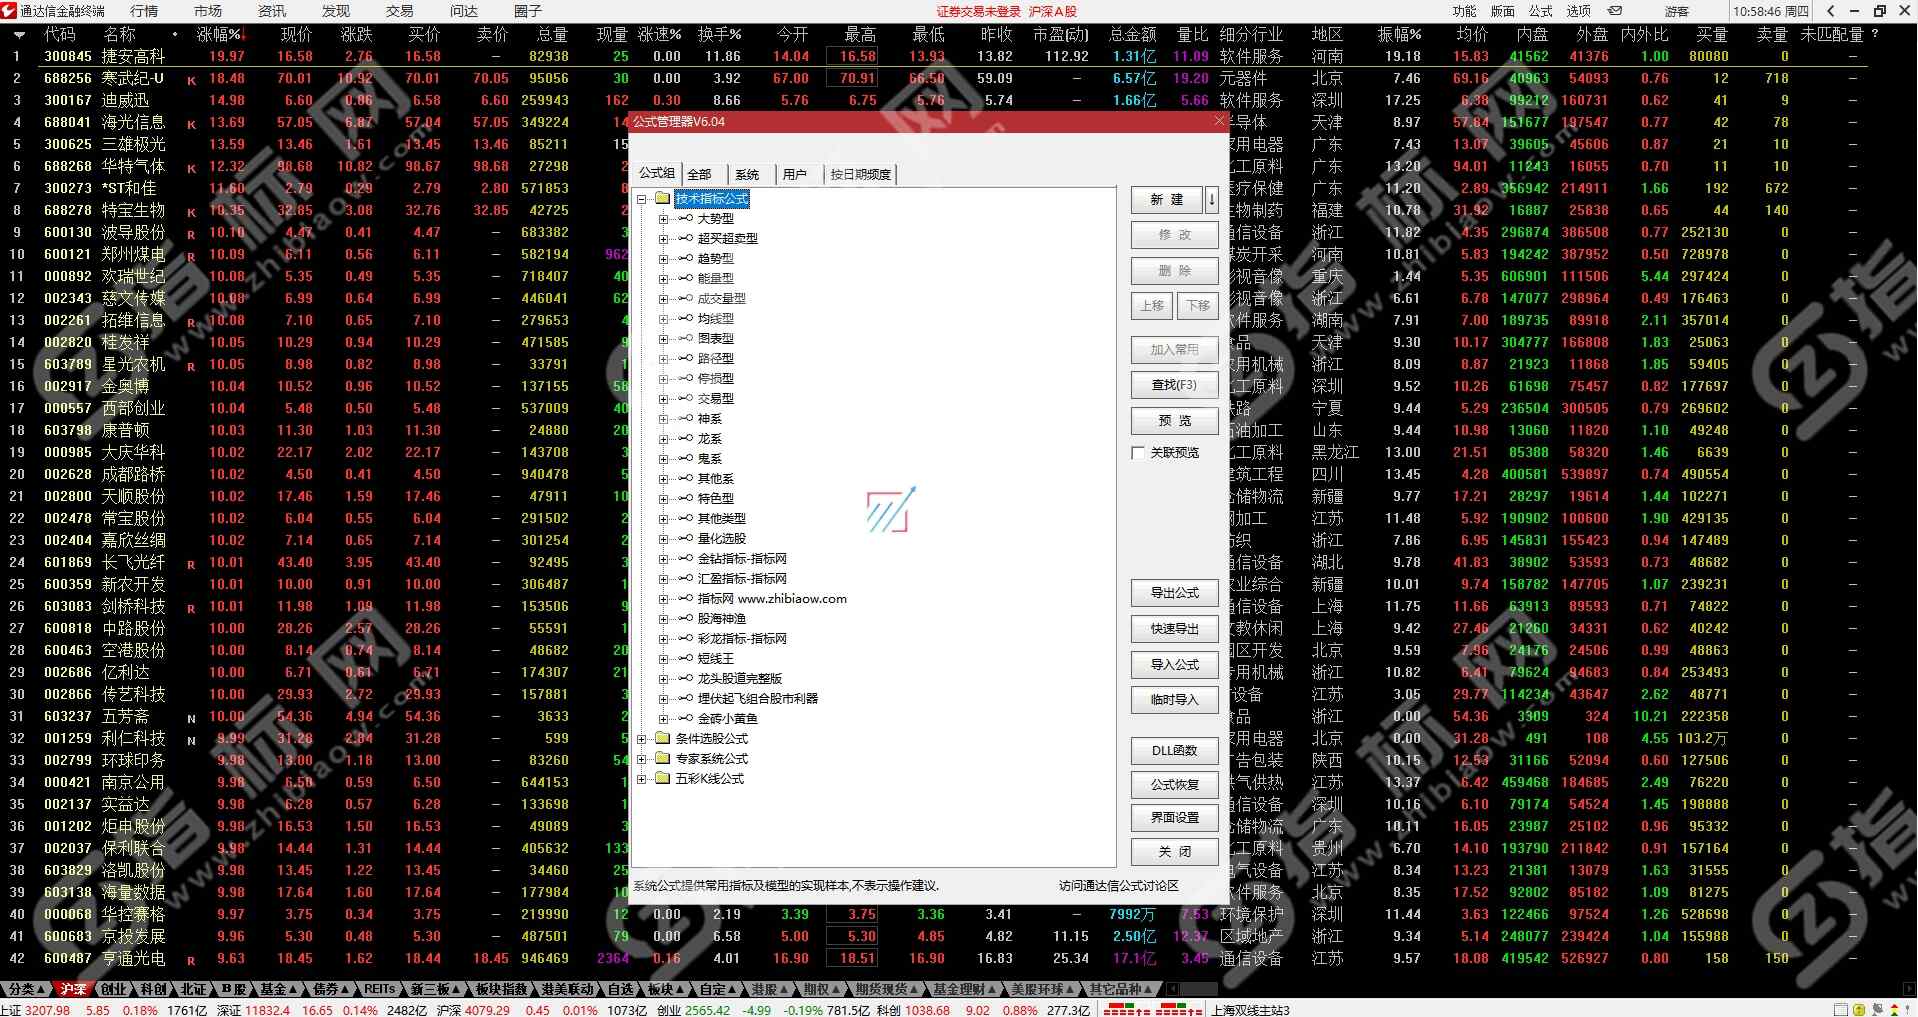
Task: Switch to the 按日期频度 tab
Action: click(860, 174)
